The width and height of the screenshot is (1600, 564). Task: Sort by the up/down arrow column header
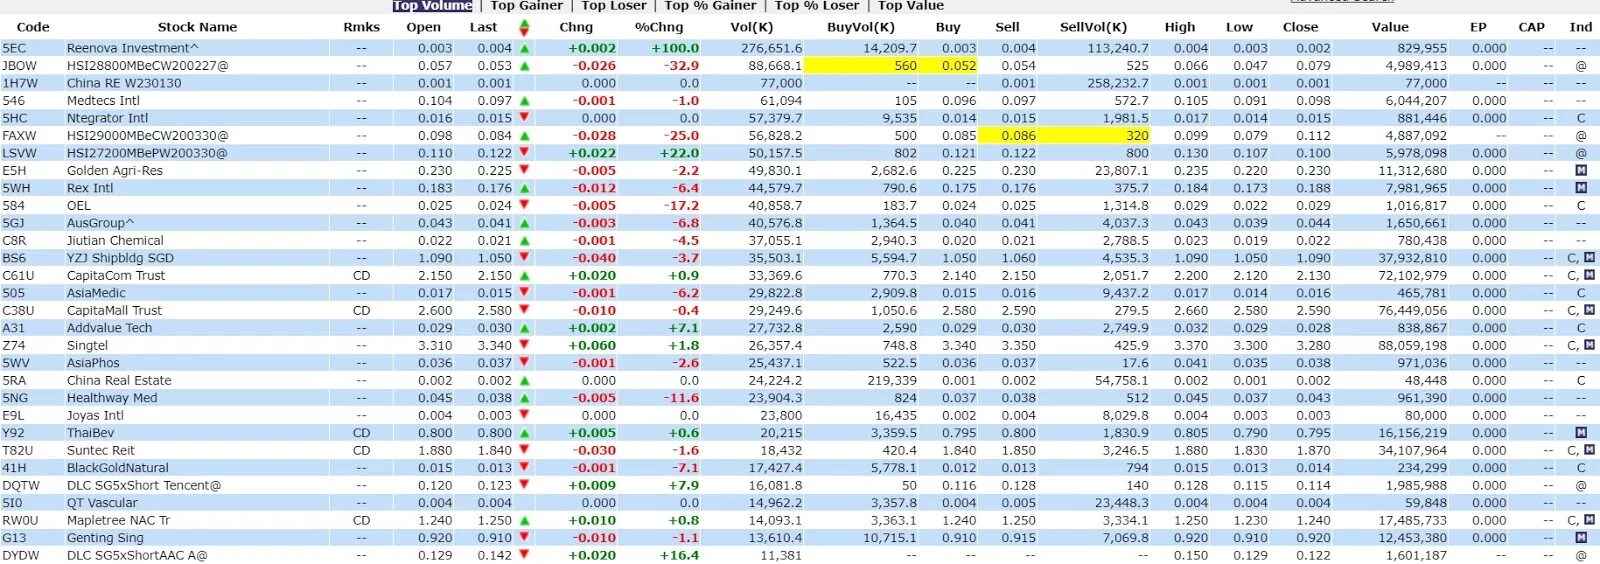point(524,27)
